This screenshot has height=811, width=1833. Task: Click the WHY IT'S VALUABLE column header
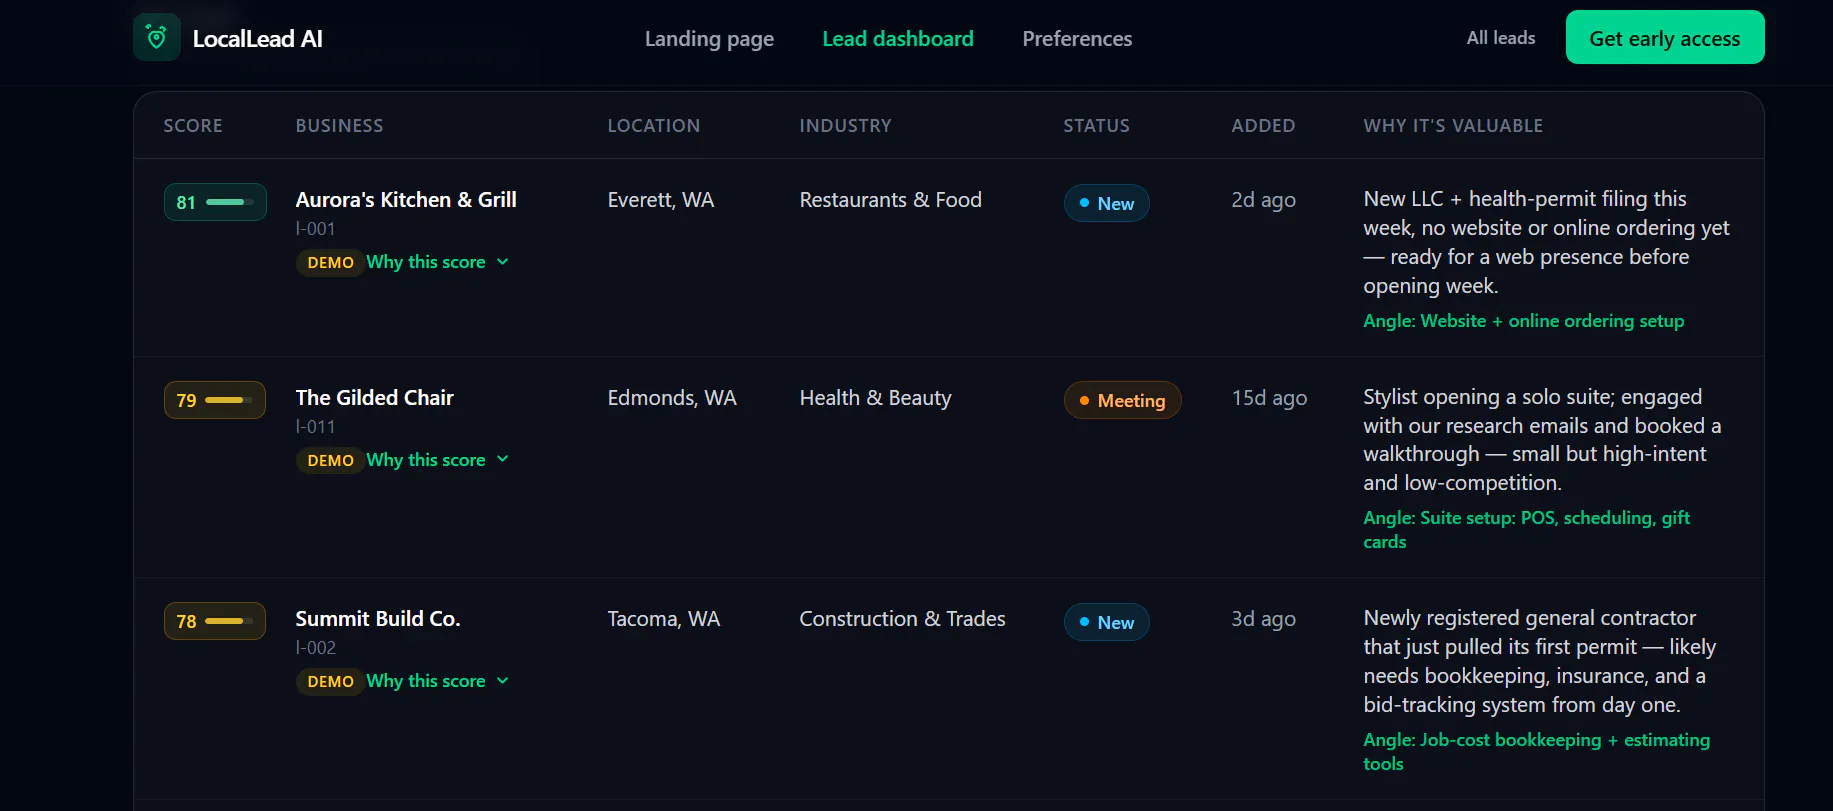click(x=1453, y=126)
